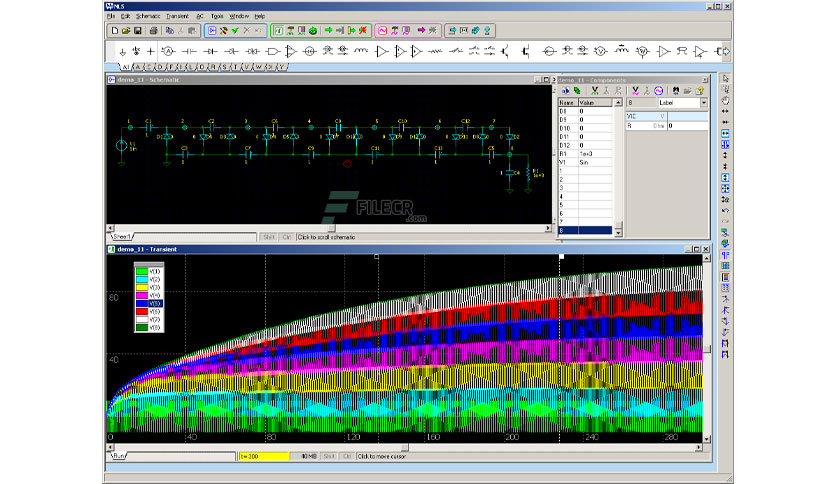Open the Transient menu
836x484 pixels.
coord(177,17)
